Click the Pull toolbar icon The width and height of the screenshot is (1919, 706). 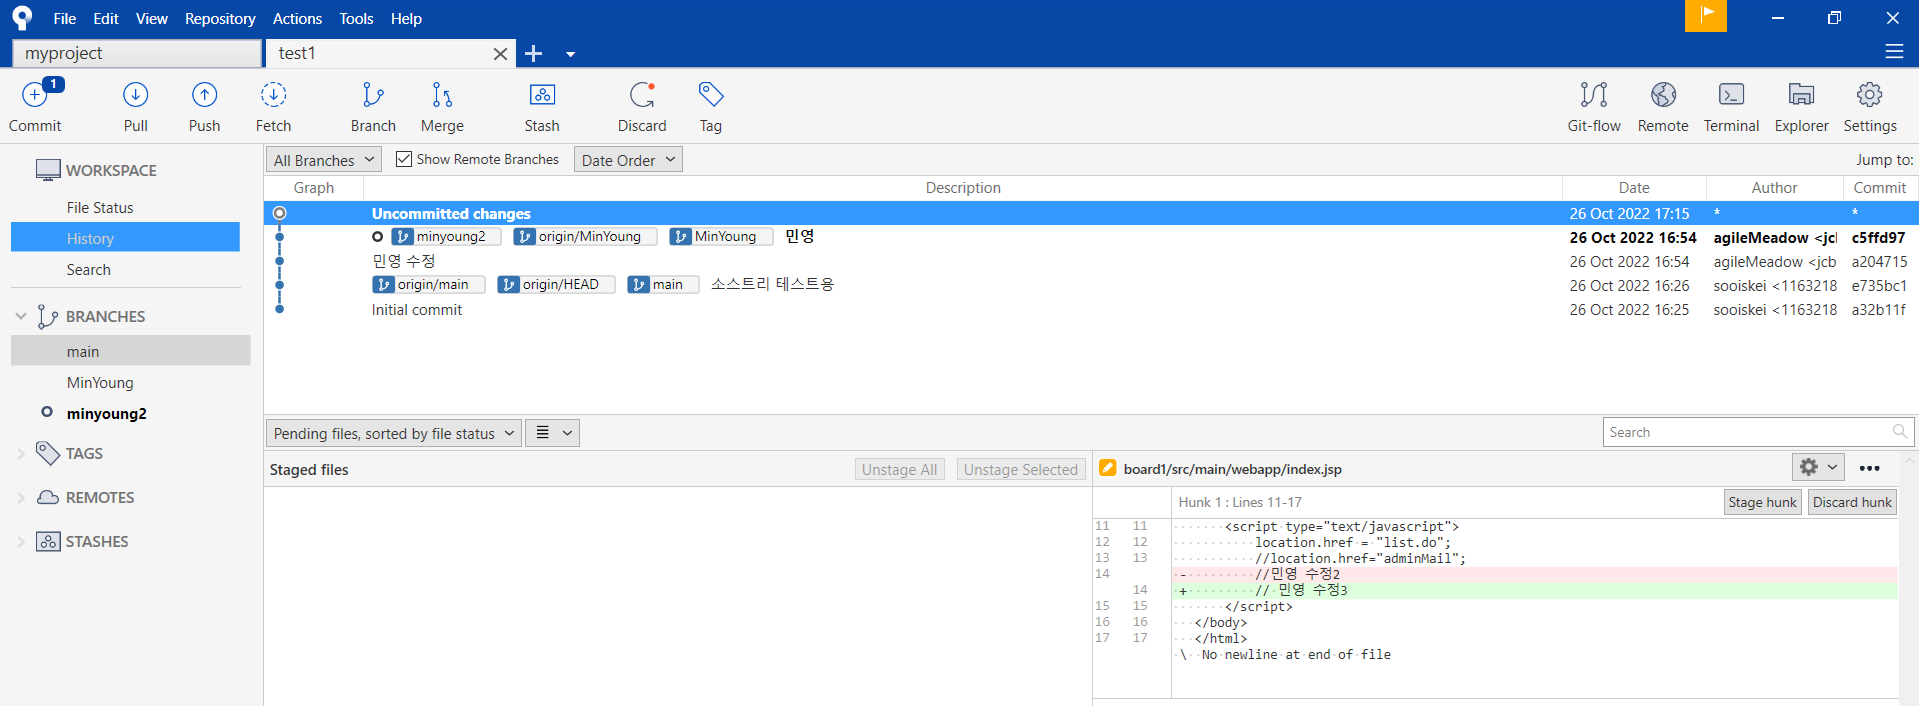[136, 95]
